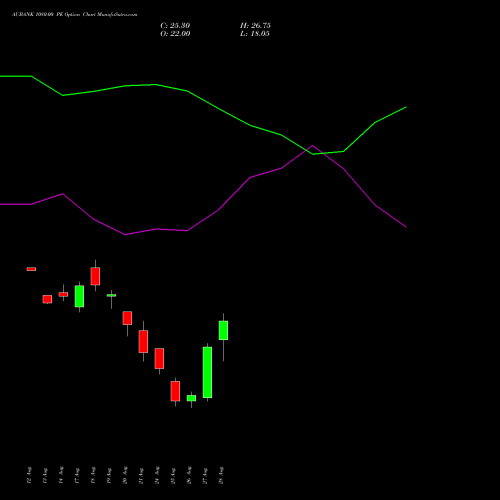Select the 28 Aug date label
This screenshot has width=500, height=500.
[x=221, y=475]
